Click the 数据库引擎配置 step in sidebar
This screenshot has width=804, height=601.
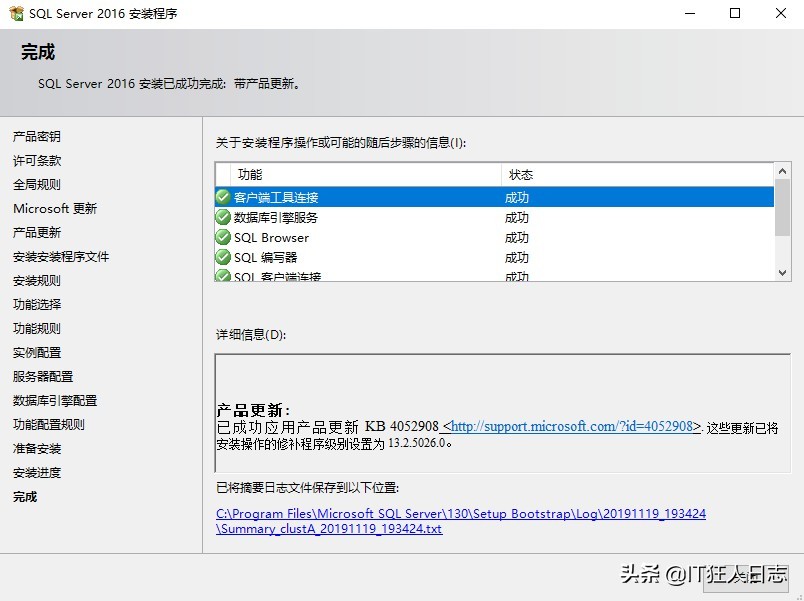[55, 400]
